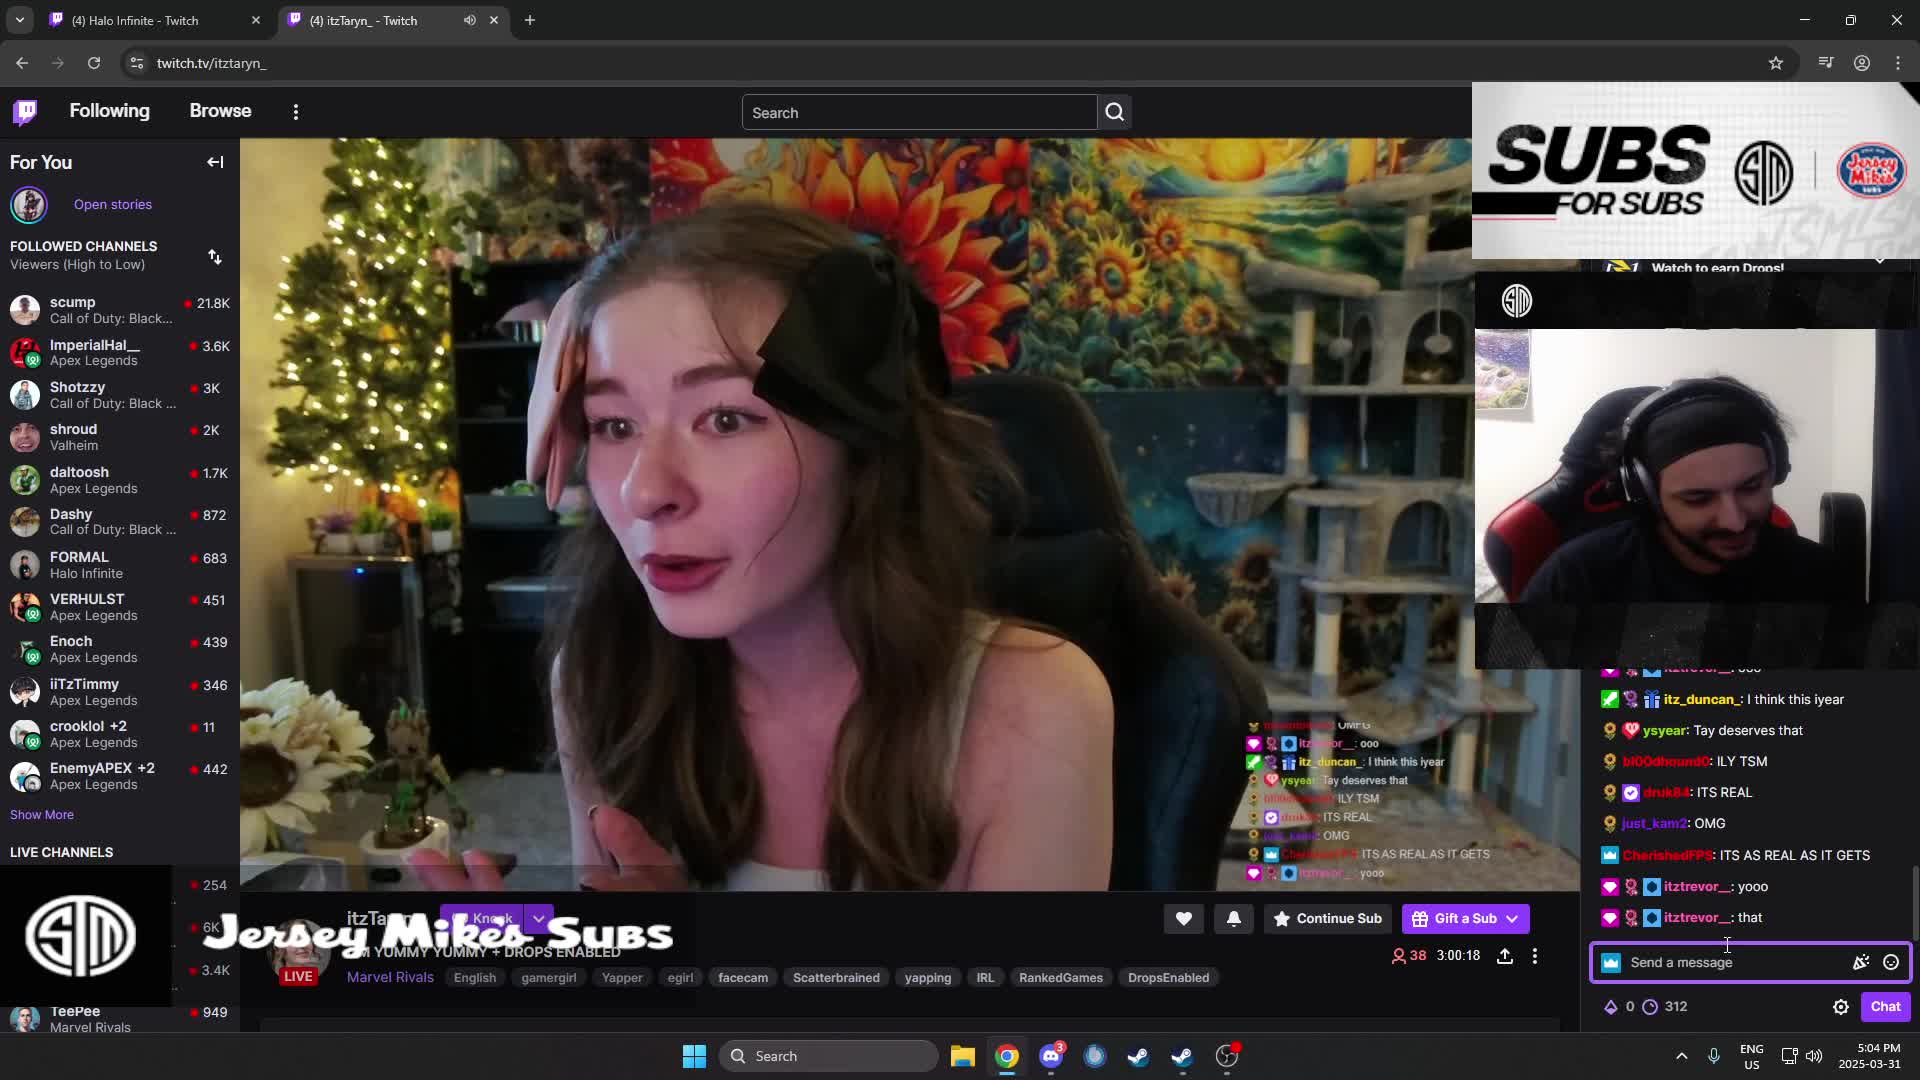The width and height of the screenshot is (1920, 1080).
Task: Open Marvel Rivals category link
Action: [390, 977]
